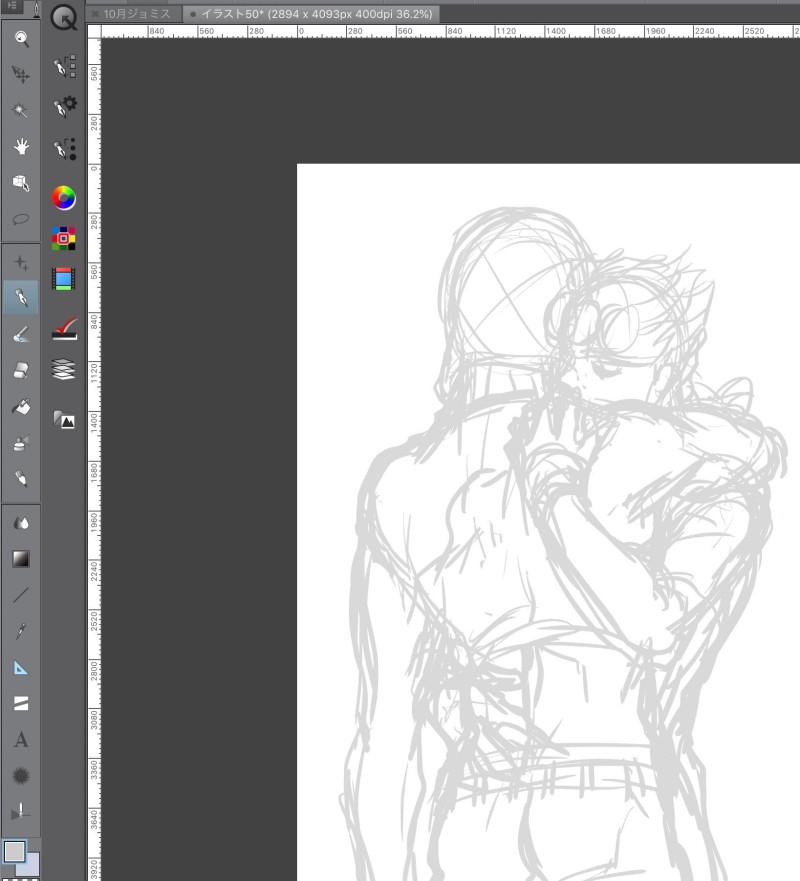This screenshot has width=800, height=881.
Task: Pick the Auto select magic wand tool
Action: pos(20,111)
